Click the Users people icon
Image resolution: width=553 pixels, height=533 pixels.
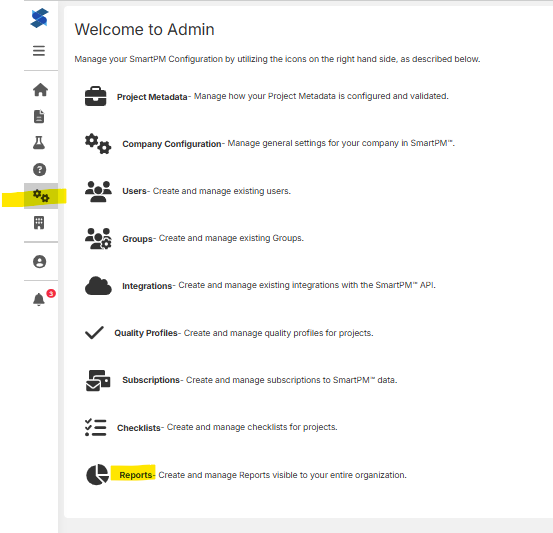pos(98,191)
